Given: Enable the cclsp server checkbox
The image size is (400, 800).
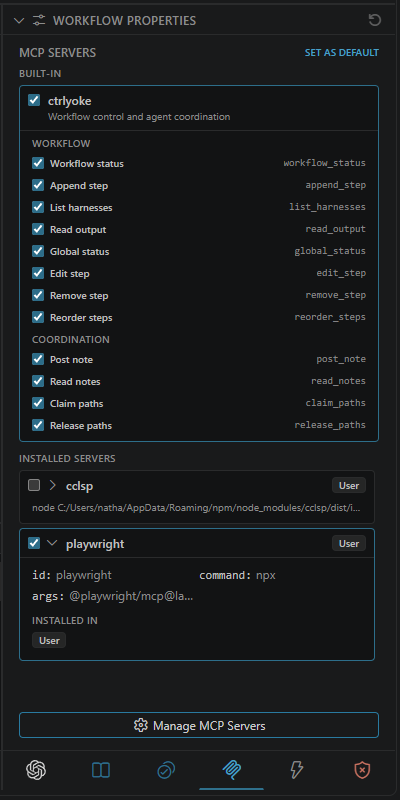Looking at the screenshot, I should coord(34,485).
